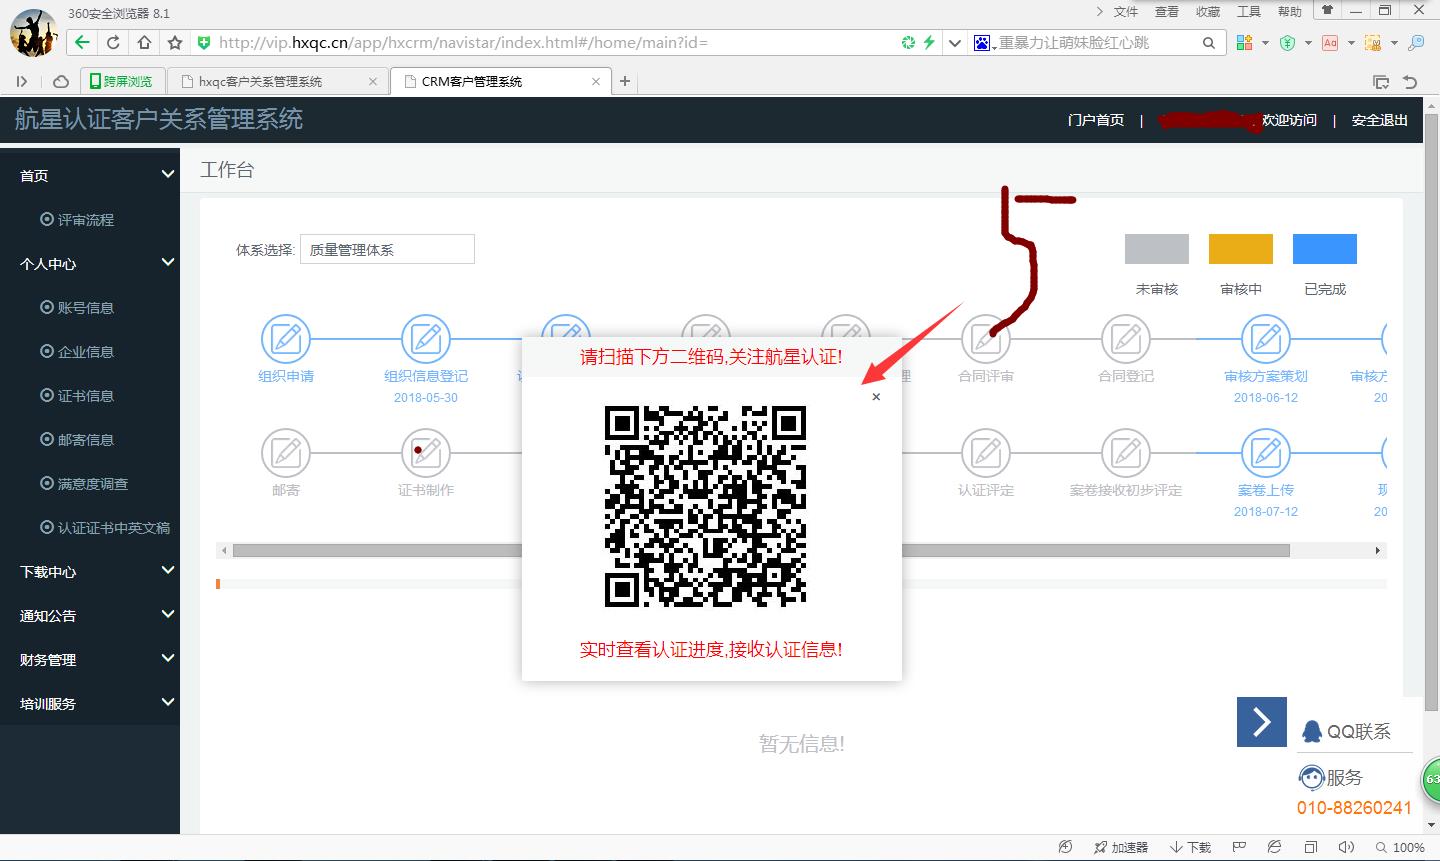Viewport: 1440px width, 861px height.
Task: Click the 邮寄 step icon
Action: tap(286, 453)
